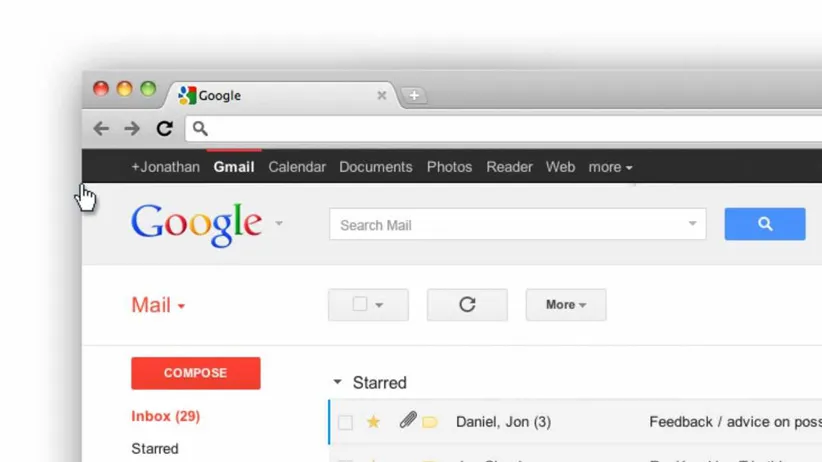Open Calendar from the black navigation bar
Viewport: 822px width, 462px height.
tap(297, 167)
